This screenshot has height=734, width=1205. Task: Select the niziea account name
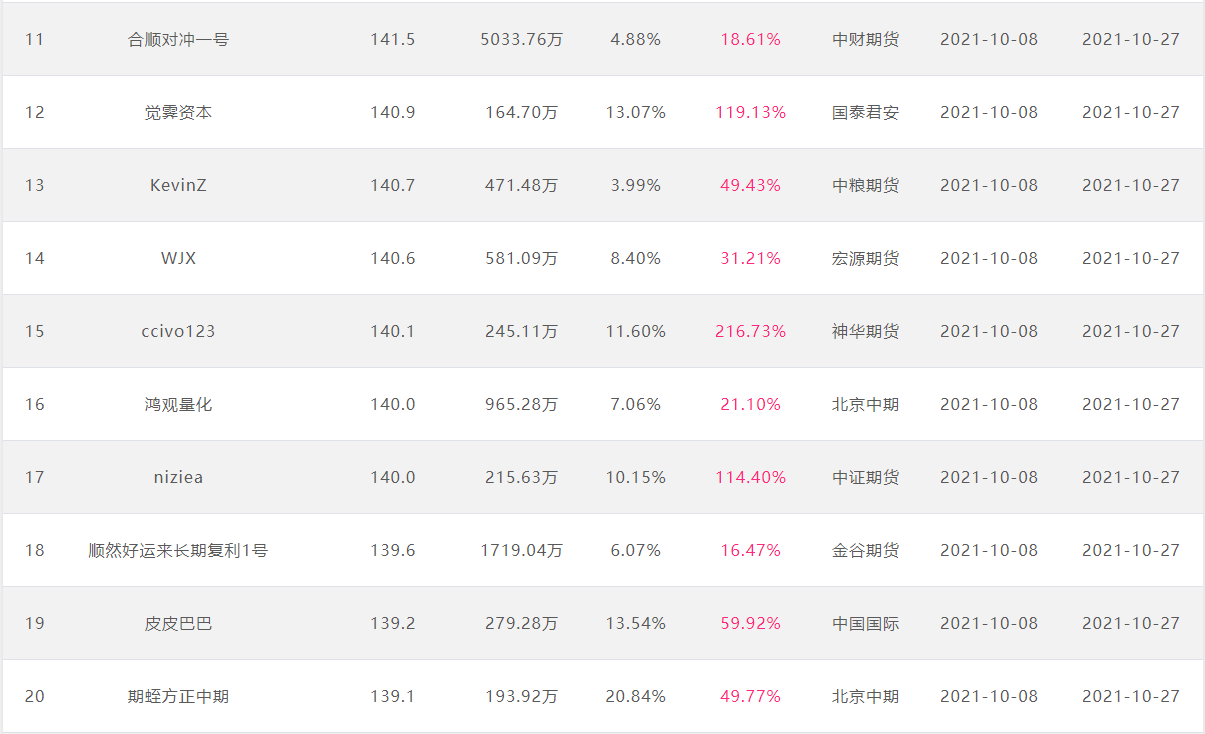pyautogui.click(x=178, y=478)
